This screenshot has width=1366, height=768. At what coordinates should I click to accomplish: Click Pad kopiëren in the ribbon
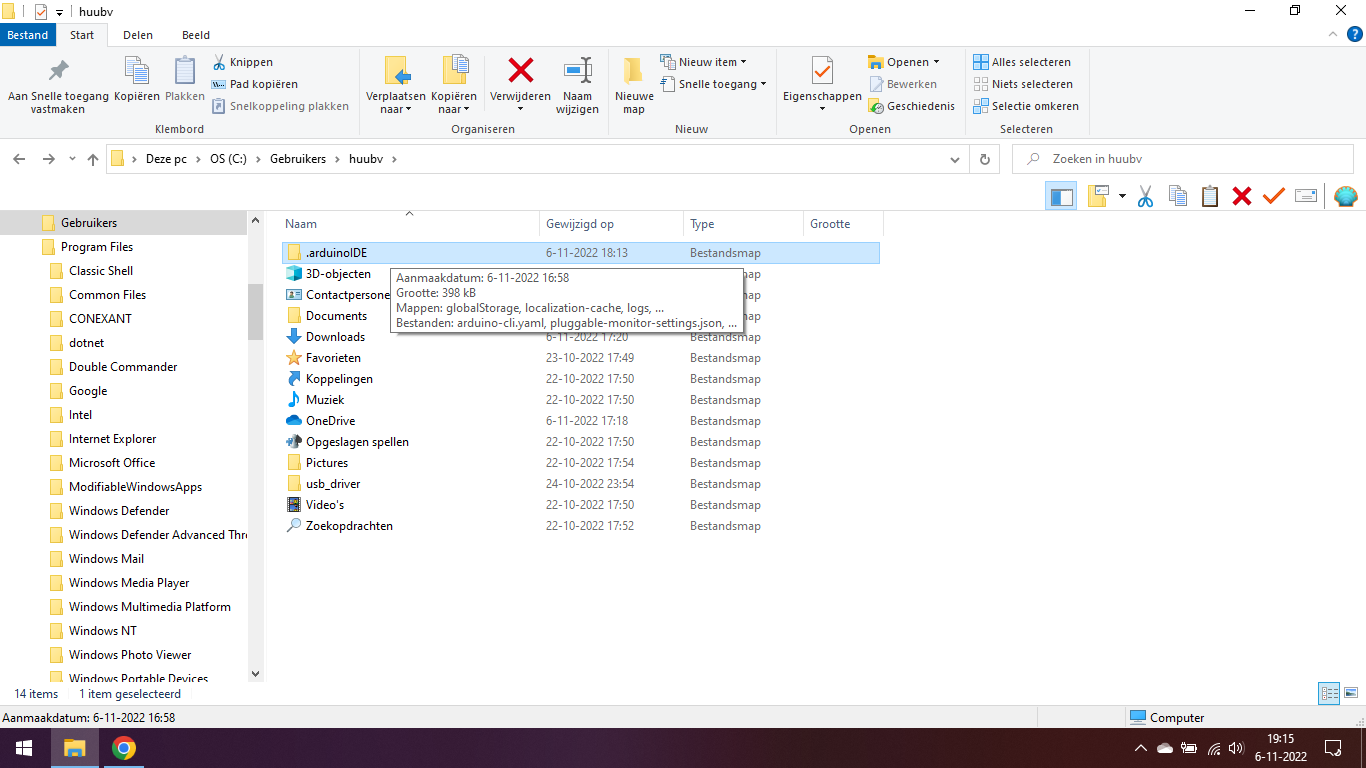tap(255, 84)
